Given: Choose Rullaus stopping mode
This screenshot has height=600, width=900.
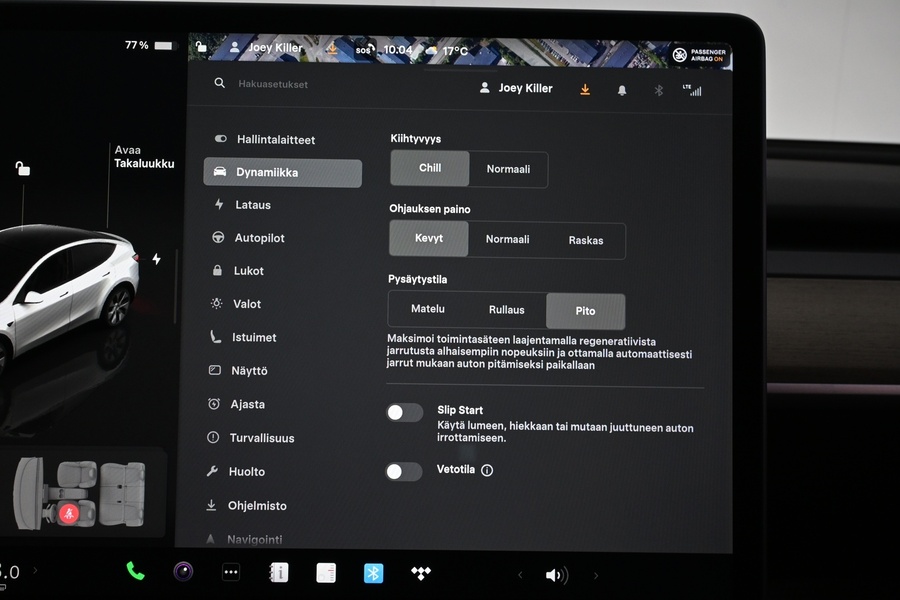Looking at the screenshot, I should 506,310.
